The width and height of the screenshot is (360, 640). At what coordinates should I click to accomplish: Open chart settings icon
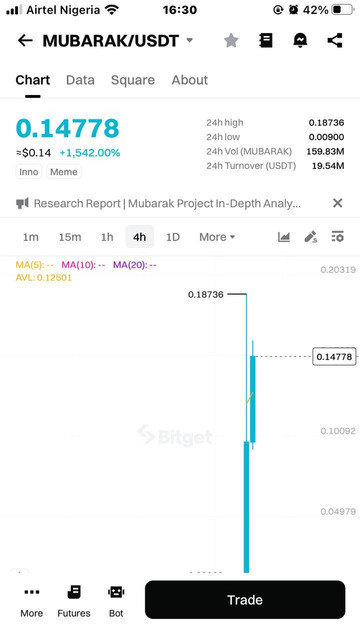[x=338, y=237]
